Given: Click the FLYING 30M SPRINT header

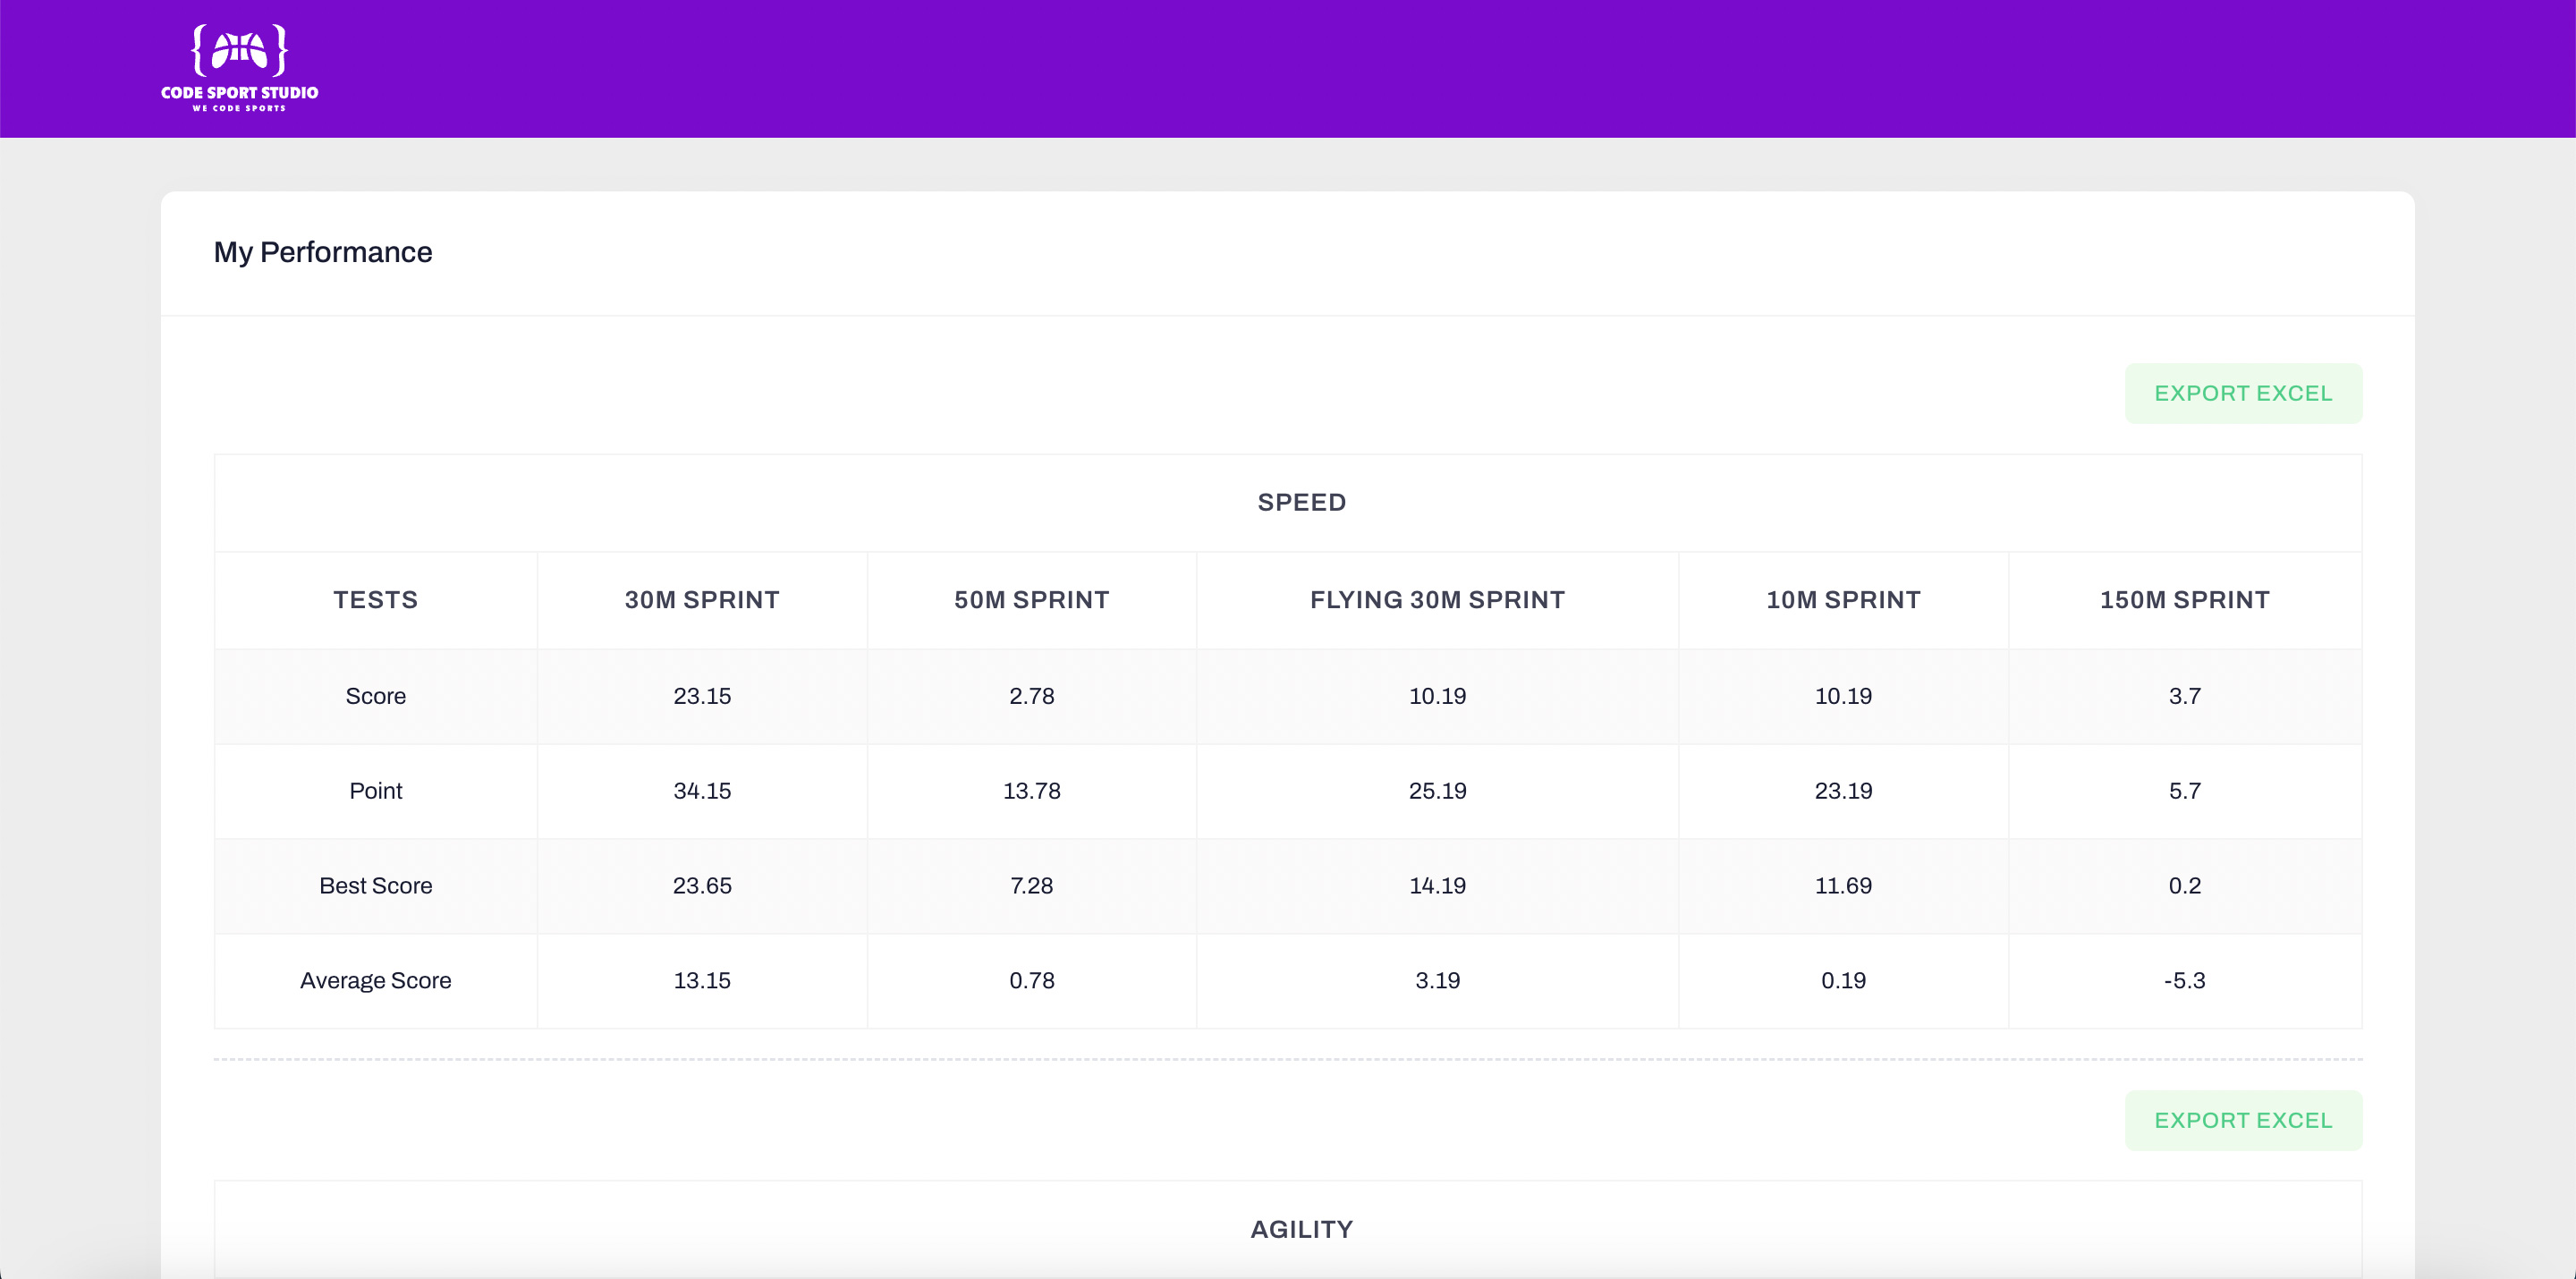Looking at the screenshot, I should click(1436, 600).
